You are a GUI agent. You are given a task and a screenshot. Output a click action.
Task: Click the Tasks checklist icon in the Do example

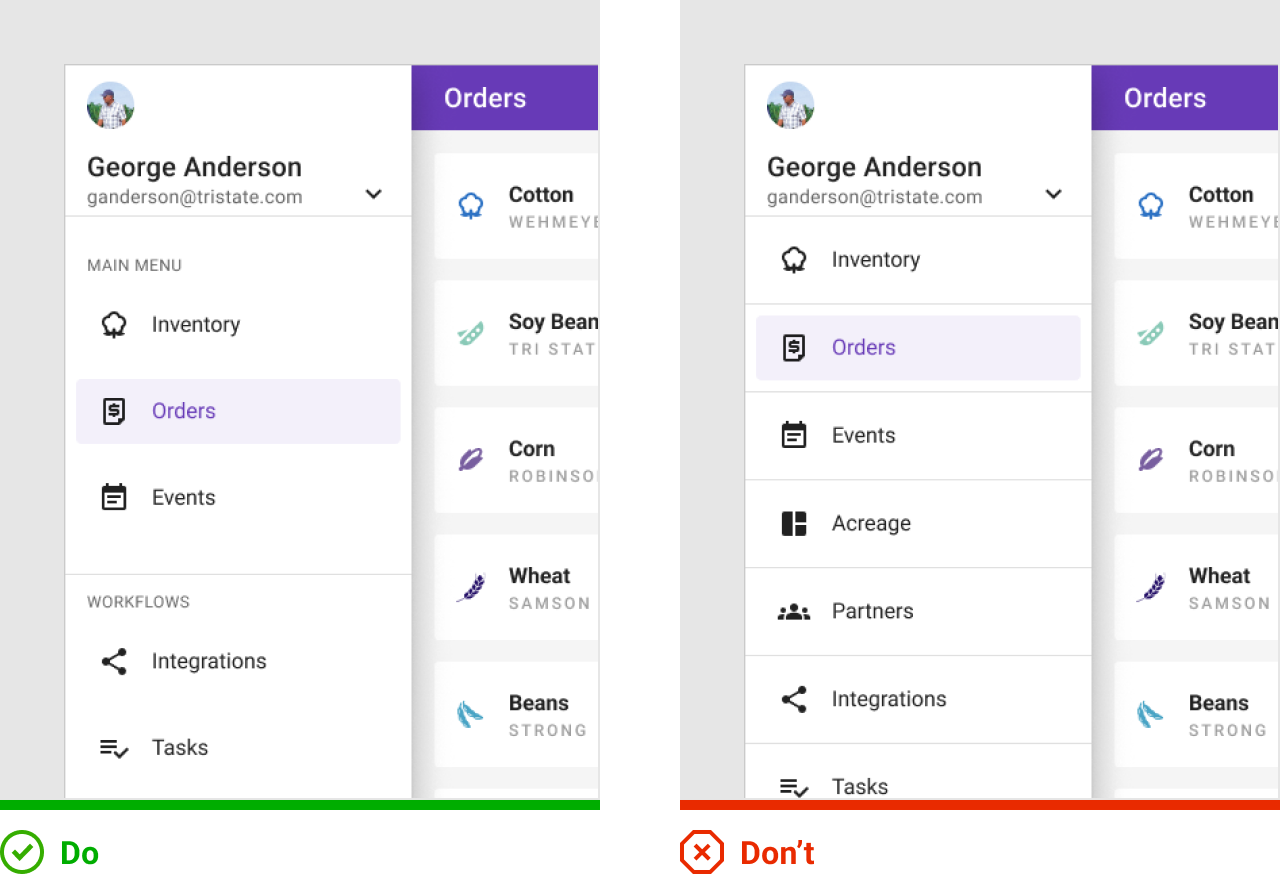coord(114,748)
